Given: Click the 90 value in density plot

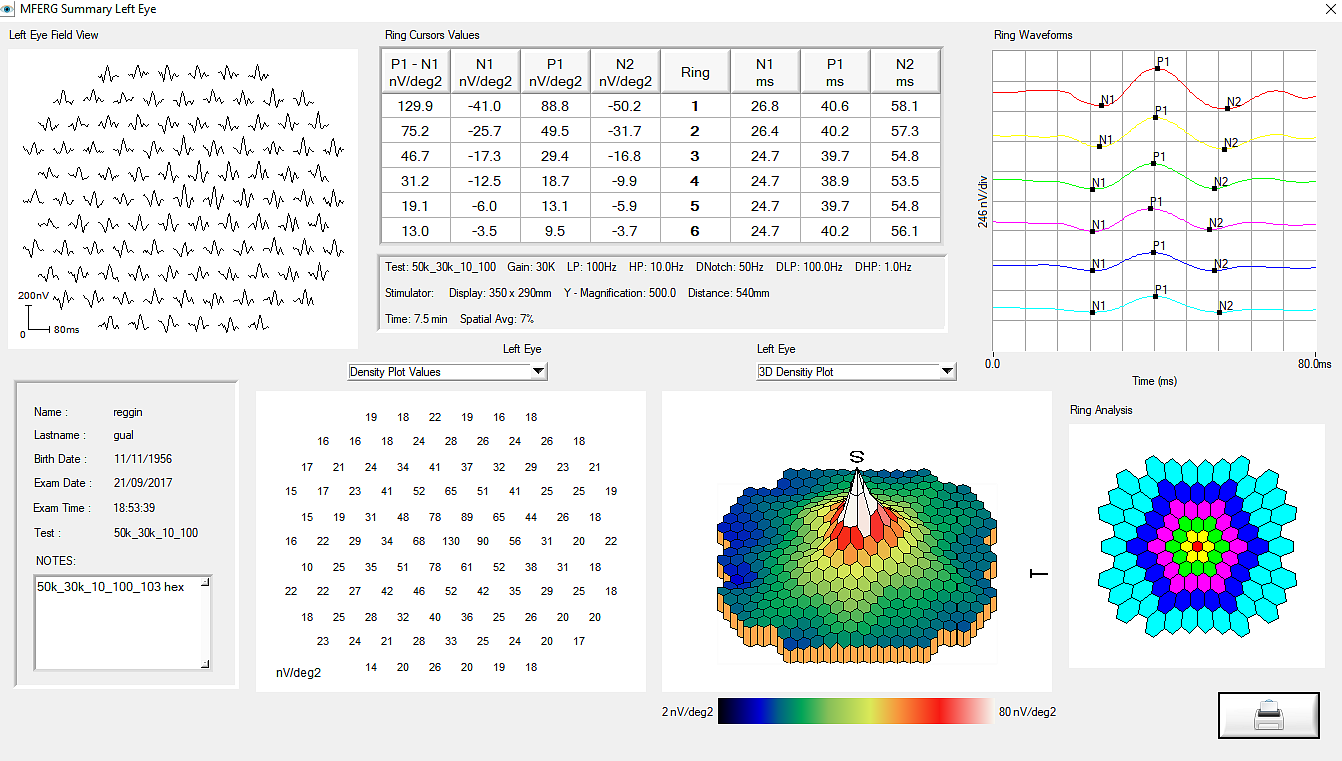Looking at the screenshot, I should 483,541.
